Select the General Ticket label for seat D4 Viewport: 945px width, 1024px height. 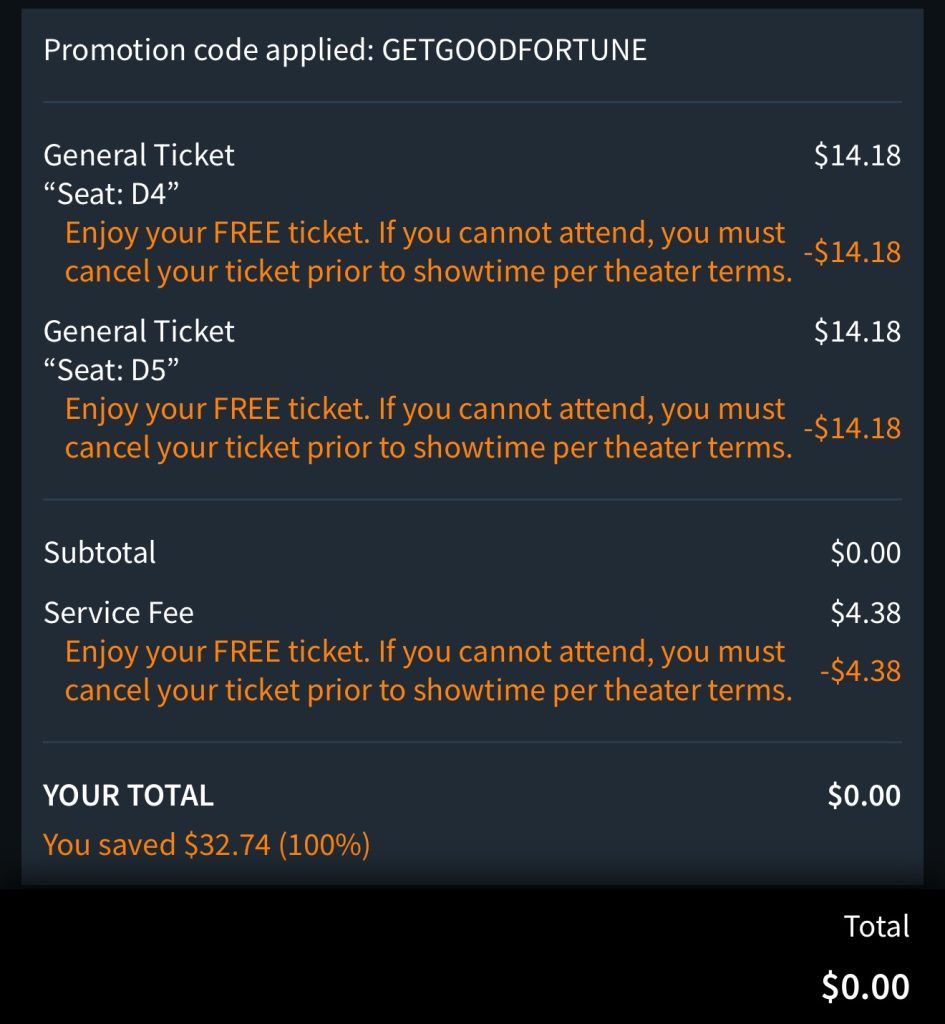tap(139, 155)
